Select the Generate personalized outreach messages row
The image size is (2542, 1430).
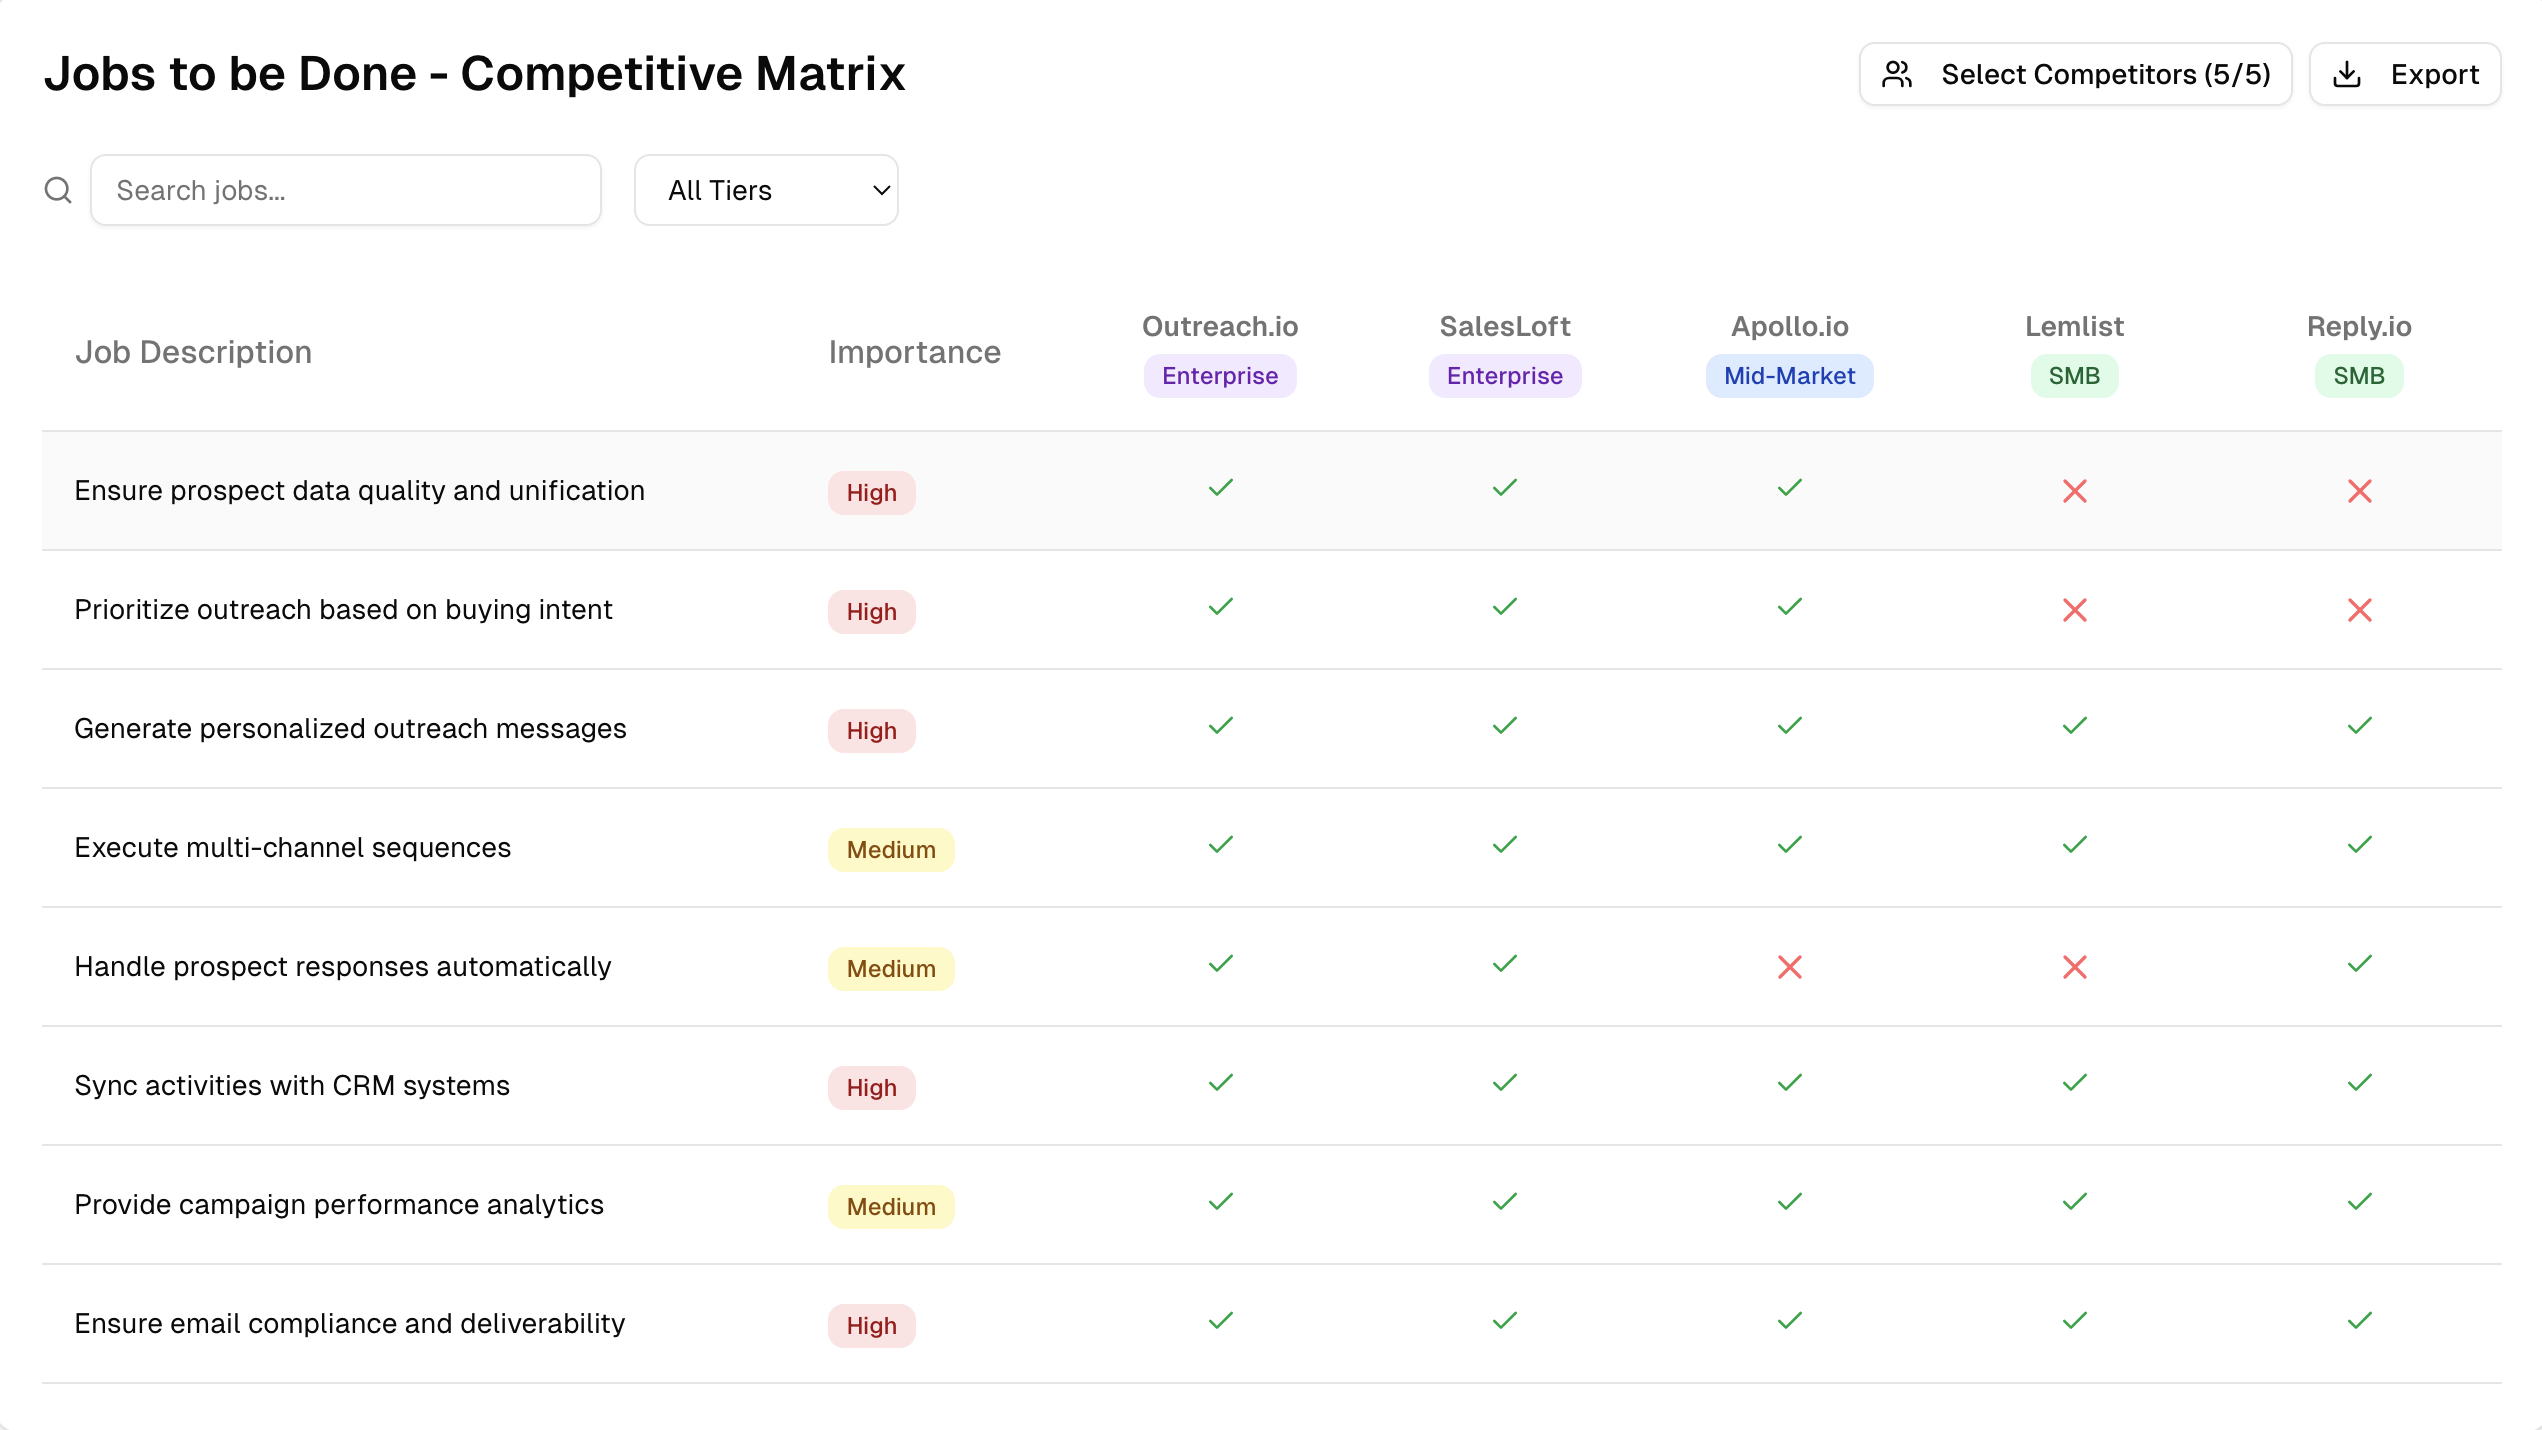(350, 729)
